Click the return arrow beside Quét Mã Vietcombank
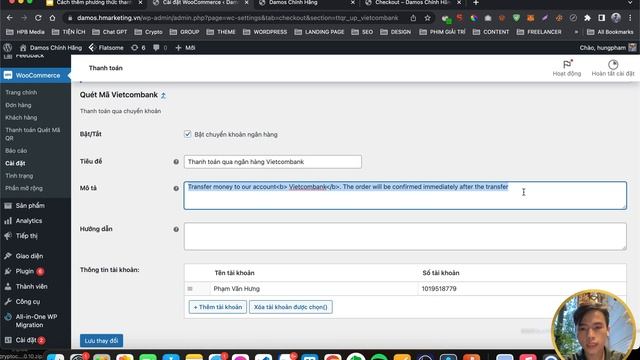This screenshot has height=360, width=640. coord(163,96)
